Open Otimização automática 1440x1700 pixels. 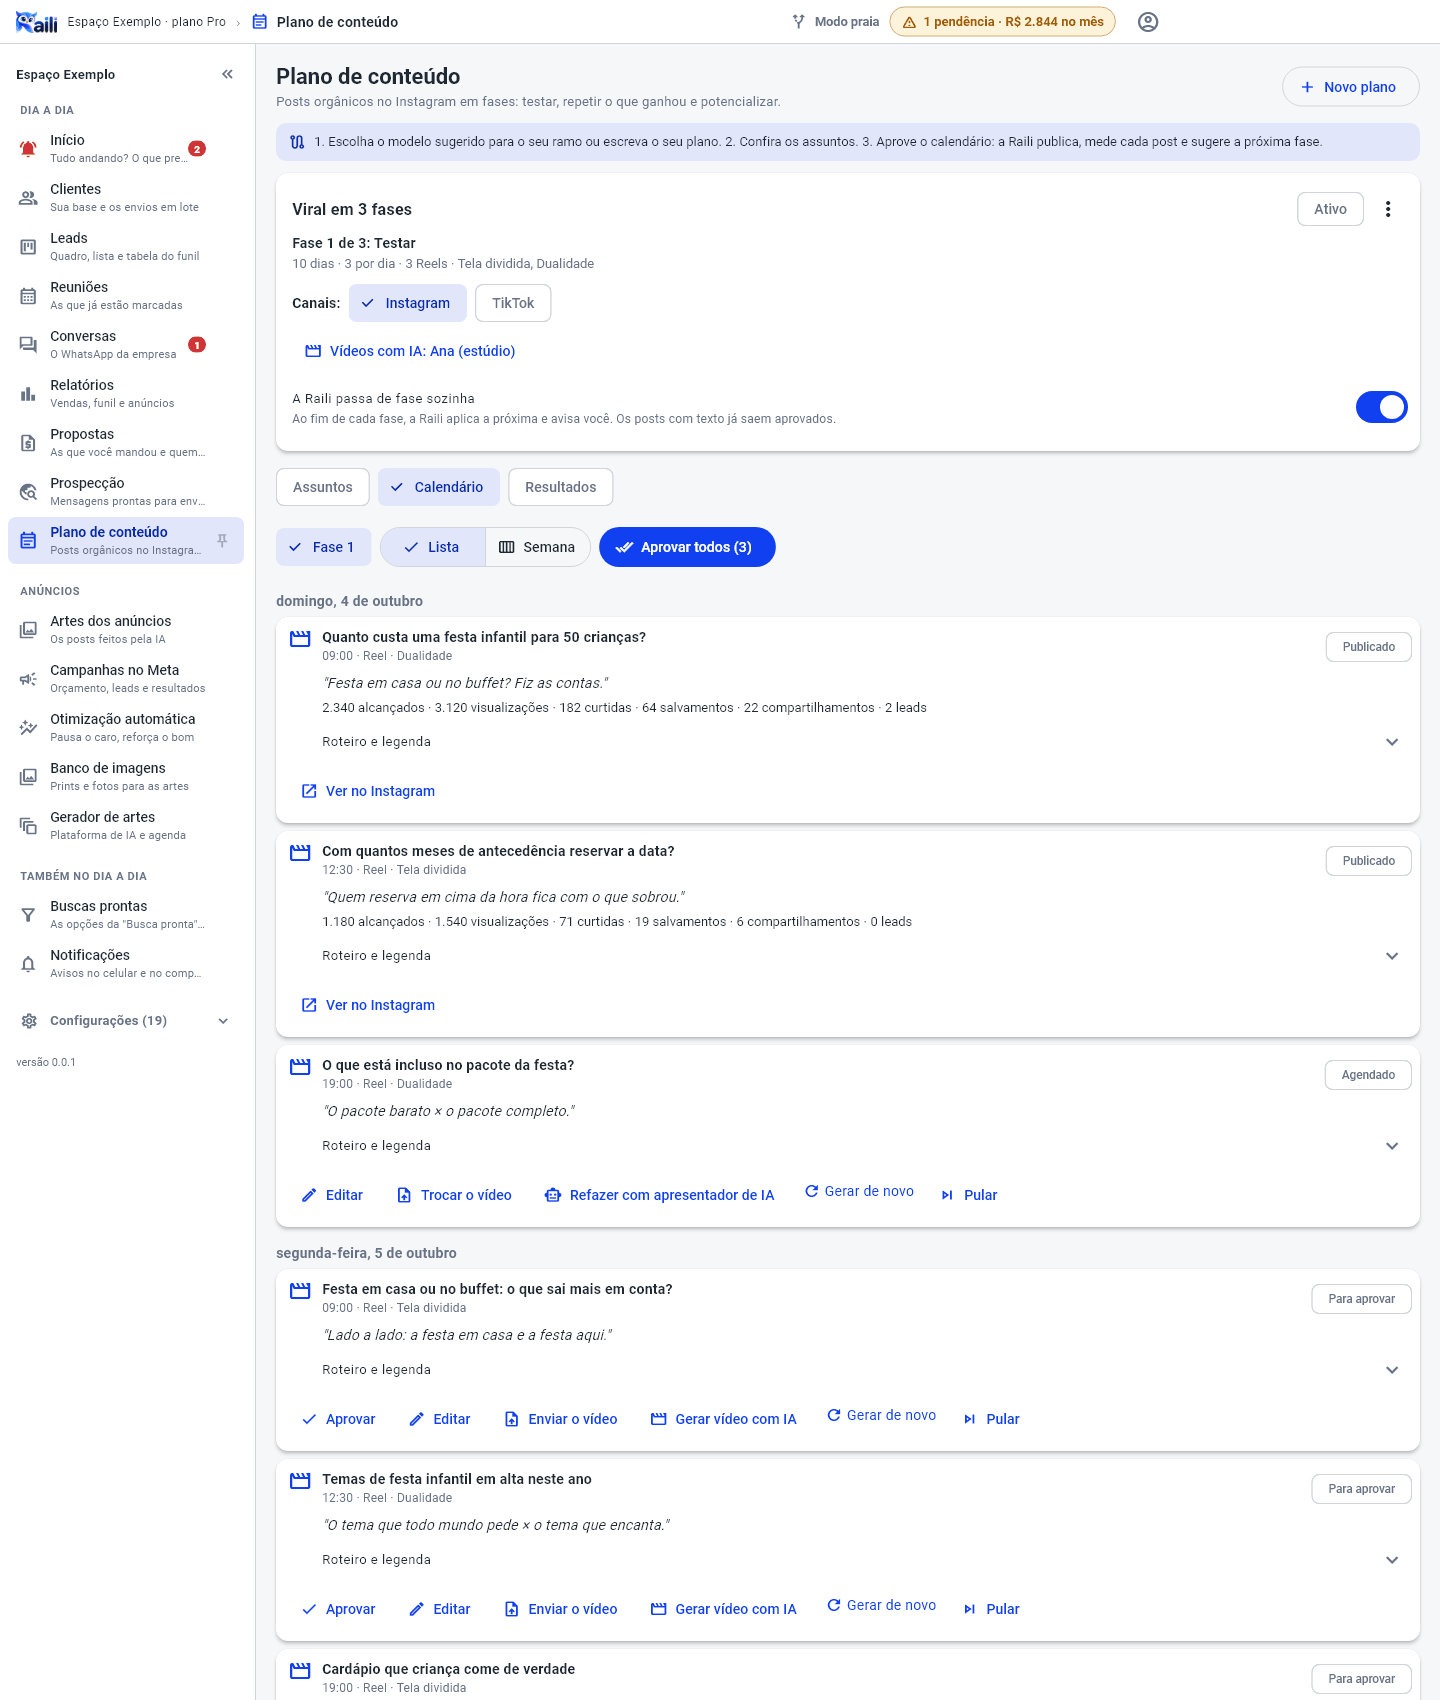coord(126,727)
